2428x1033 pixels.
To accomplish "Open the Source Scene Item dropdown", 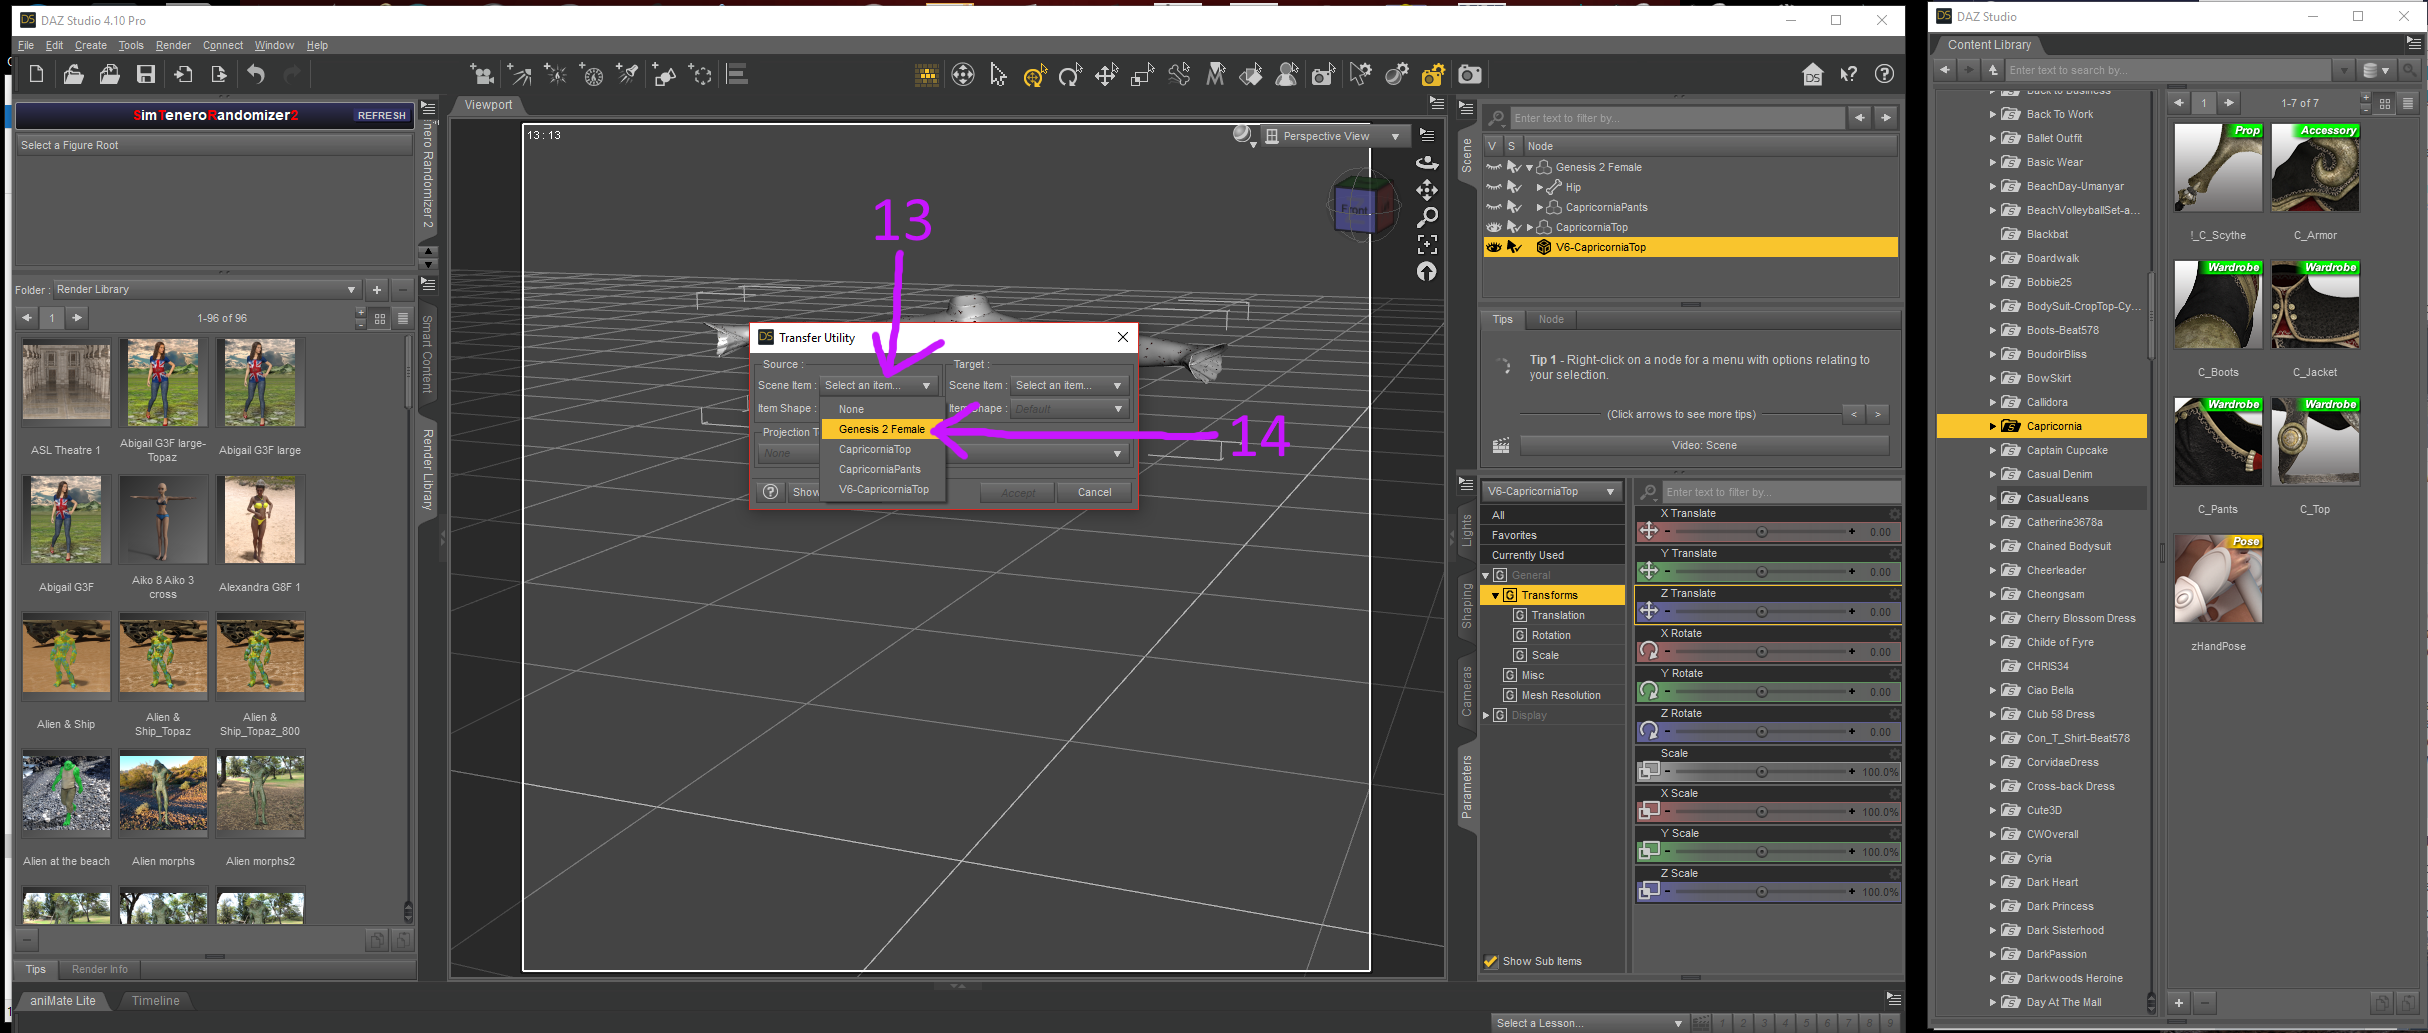I will pyautogui.click(x=878, y=385).
